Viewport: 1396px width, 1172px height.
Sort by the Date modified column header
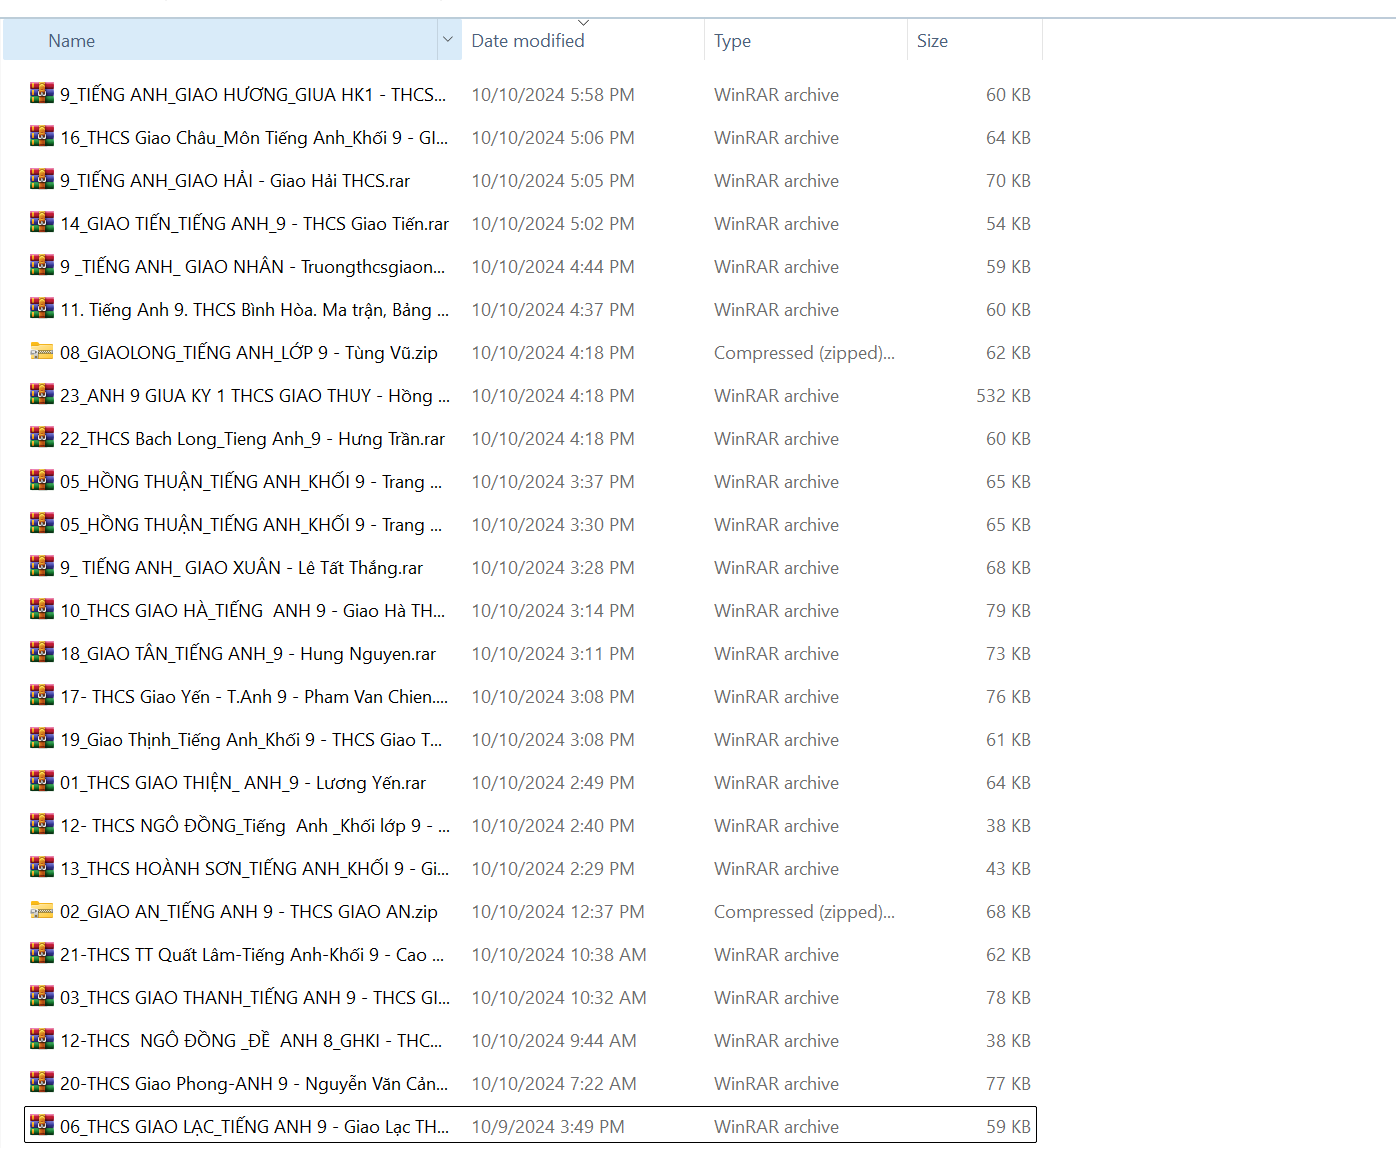point(528,41)
